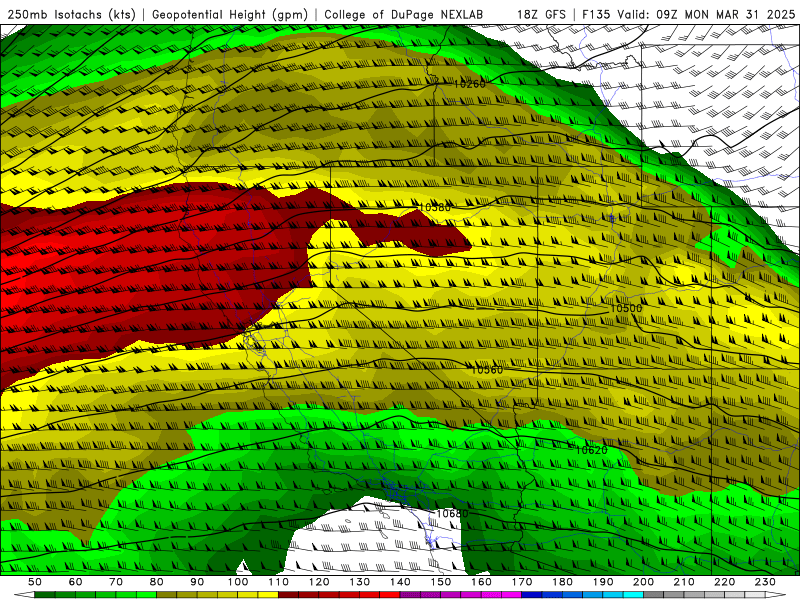Click the 210 knot color scale label
Screen dimensions: 800x600
click(x=684, y=582)
